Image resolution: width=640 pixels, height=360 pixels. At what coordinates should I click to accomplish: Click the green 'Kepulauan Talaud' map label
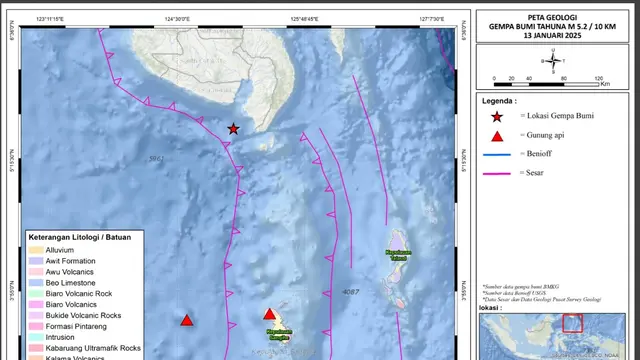tap(398, 255)
